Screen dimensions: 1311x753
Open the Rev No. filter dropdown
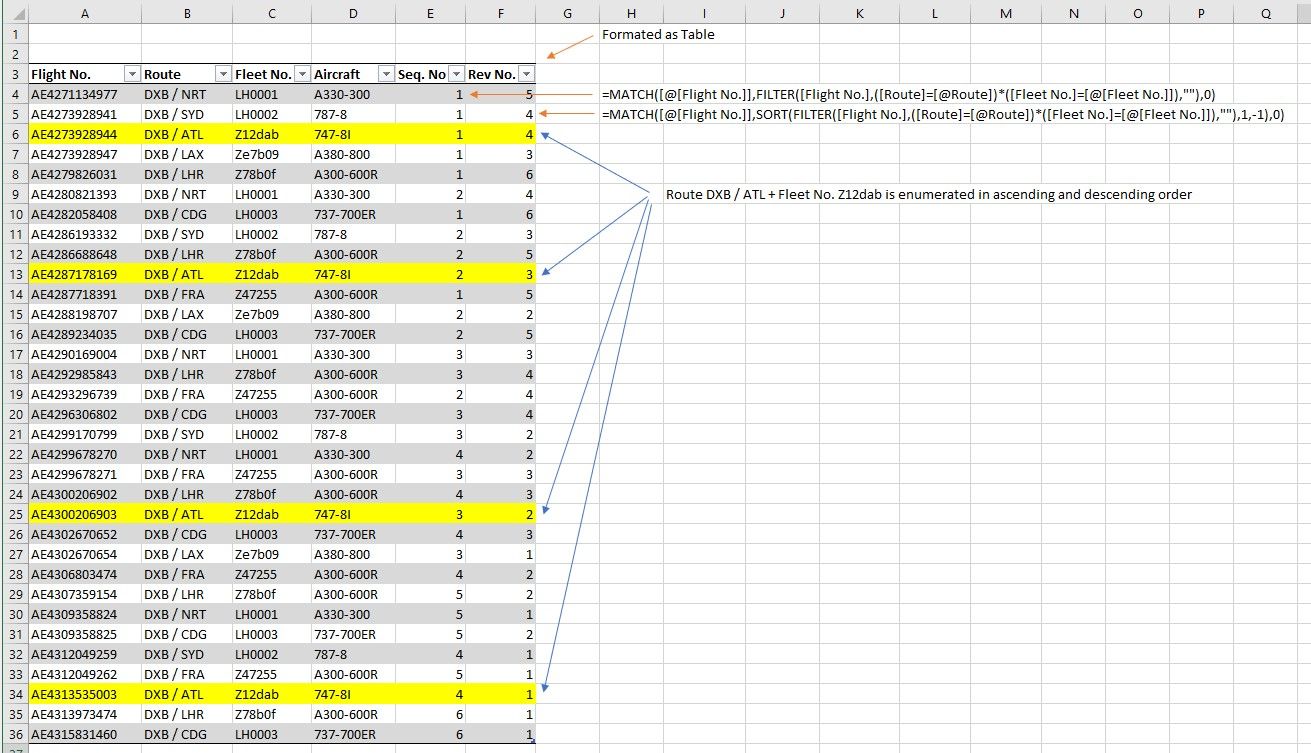(x=525, y=75)
